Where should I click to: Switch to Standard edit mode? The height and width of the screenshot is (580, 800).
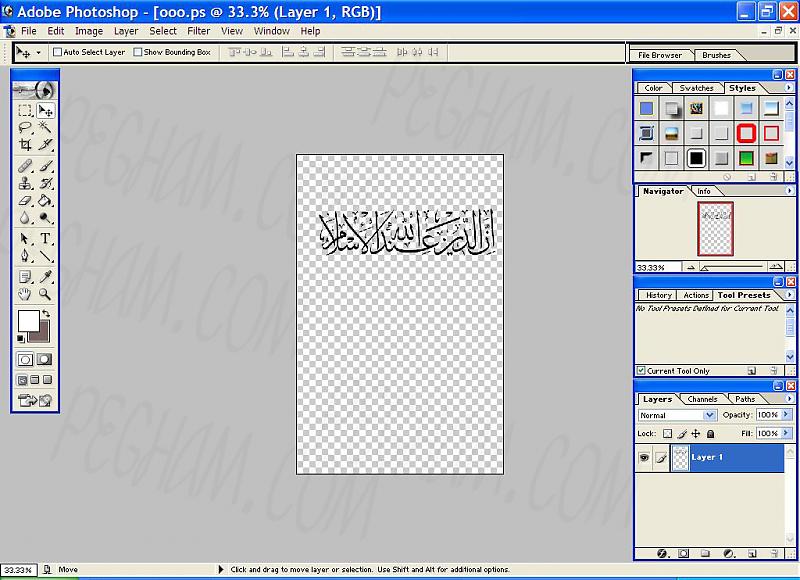pos(25,359)
